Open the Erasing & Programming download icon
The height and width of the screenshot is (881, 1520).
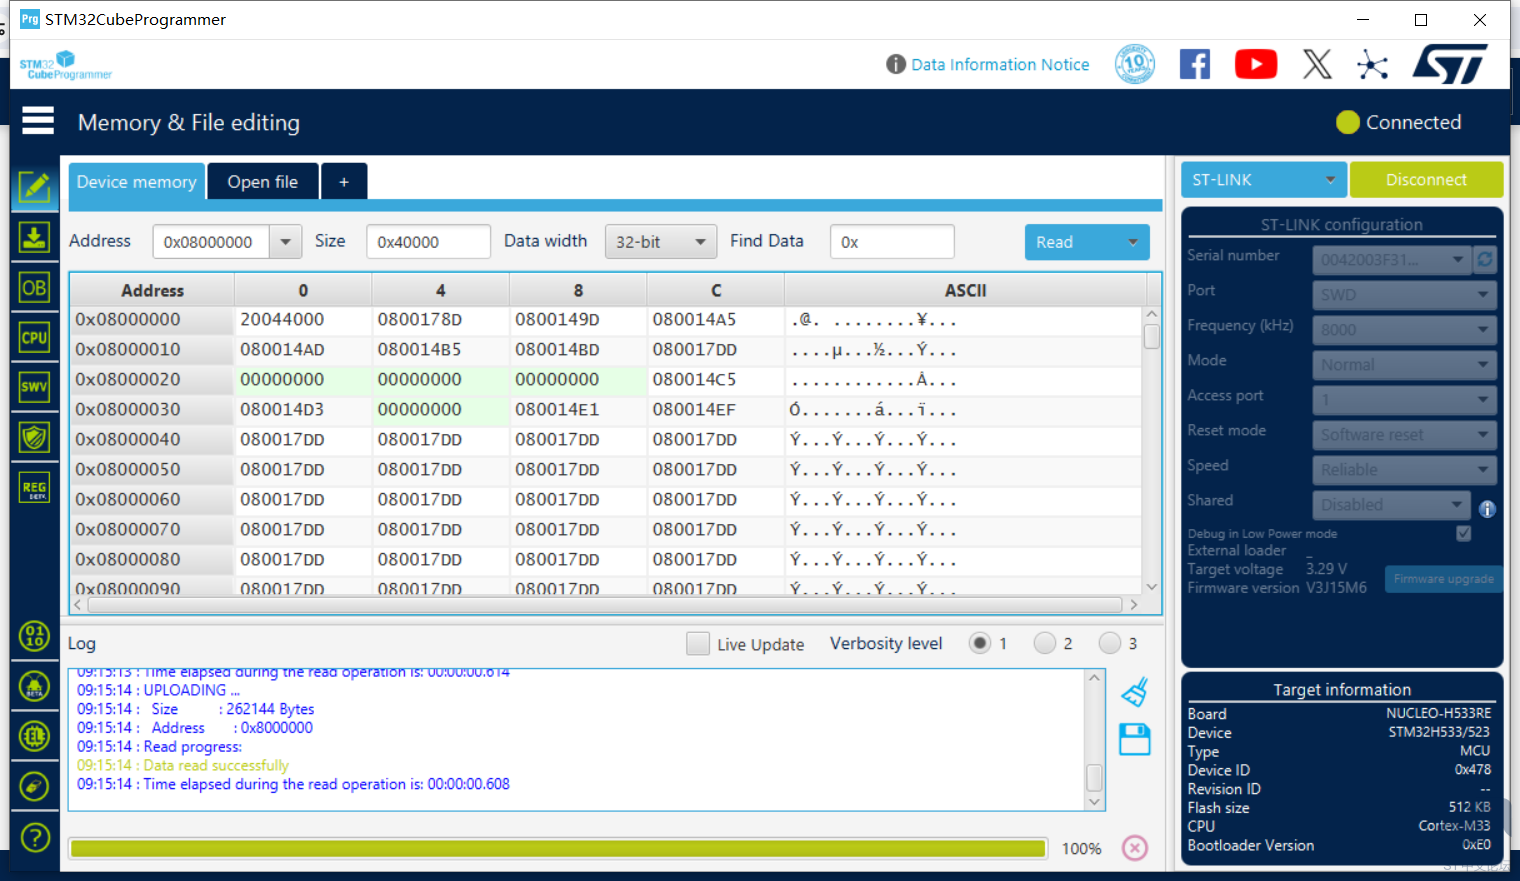point(34,238)
